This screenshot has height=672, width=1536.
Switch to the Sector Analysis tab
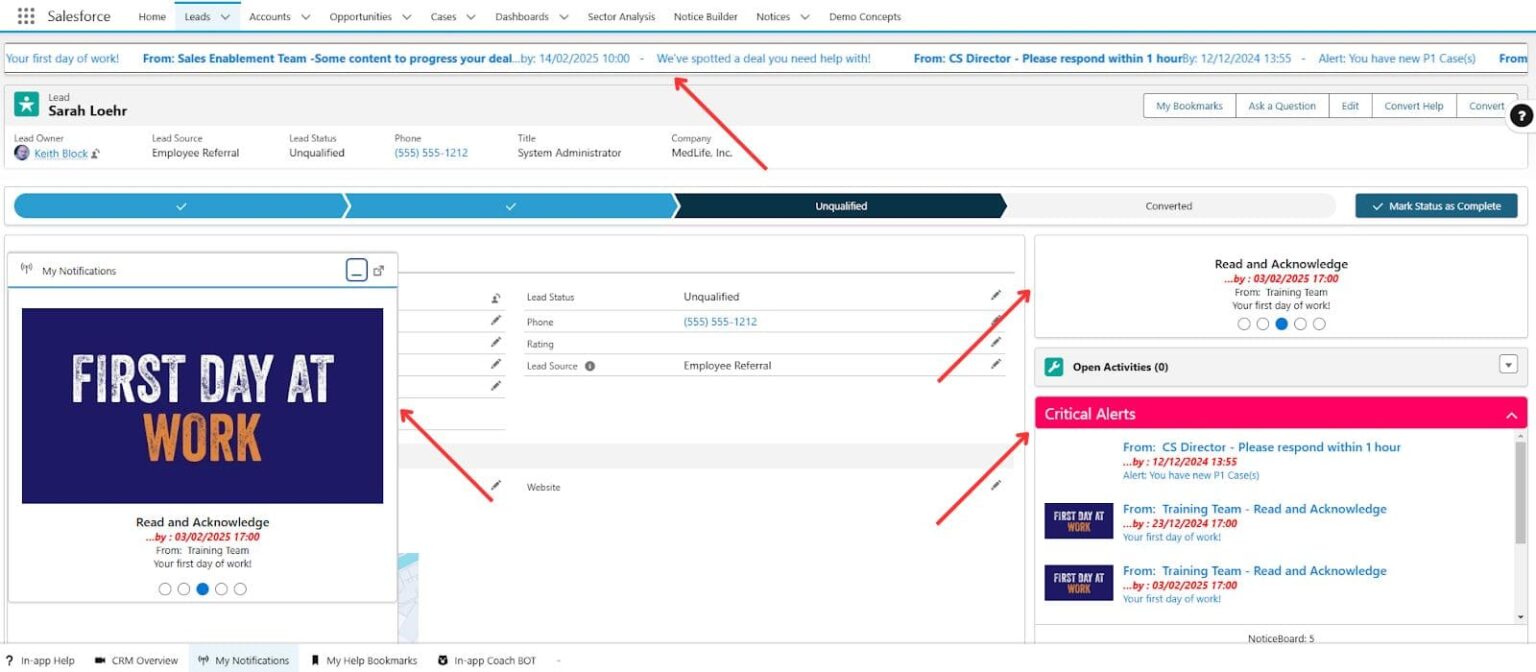621,16
